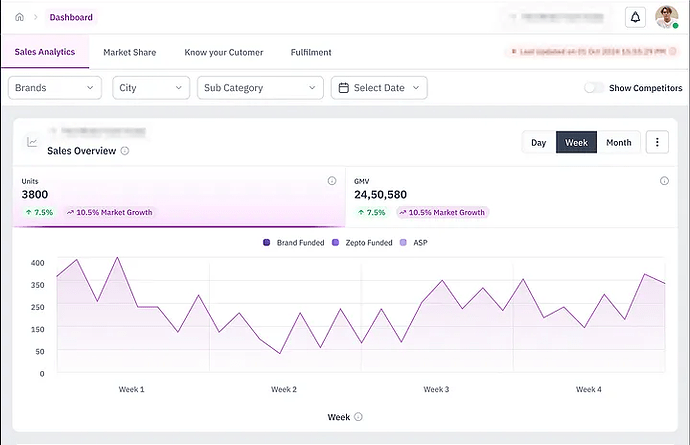Select the Day view button
Image resolution: width=690 pixels, height=445 pixels.
click(x=538, y=142)
